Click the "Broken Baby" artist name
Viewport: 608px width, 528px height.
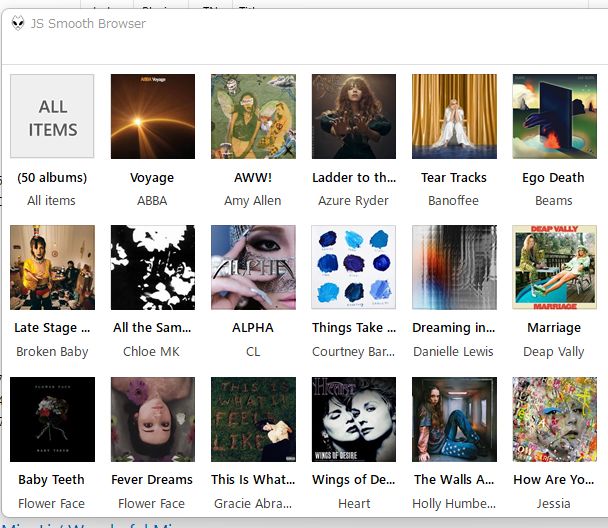point(52,352)
